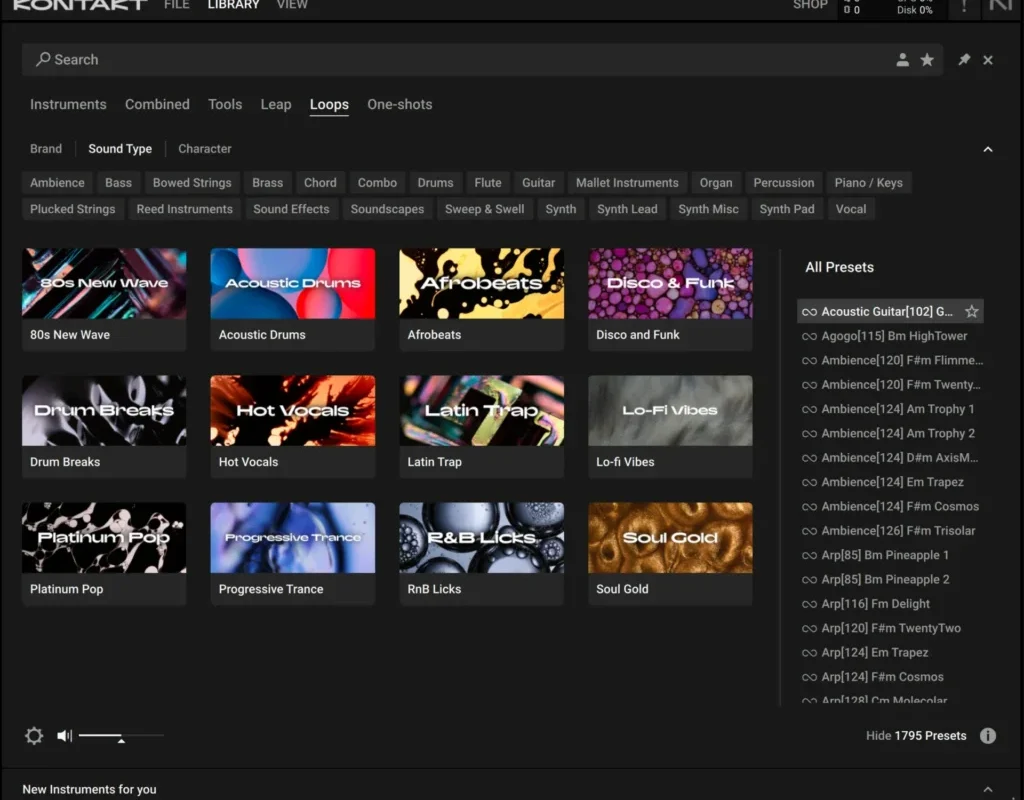Select the Brand filter category

point(46,149)
